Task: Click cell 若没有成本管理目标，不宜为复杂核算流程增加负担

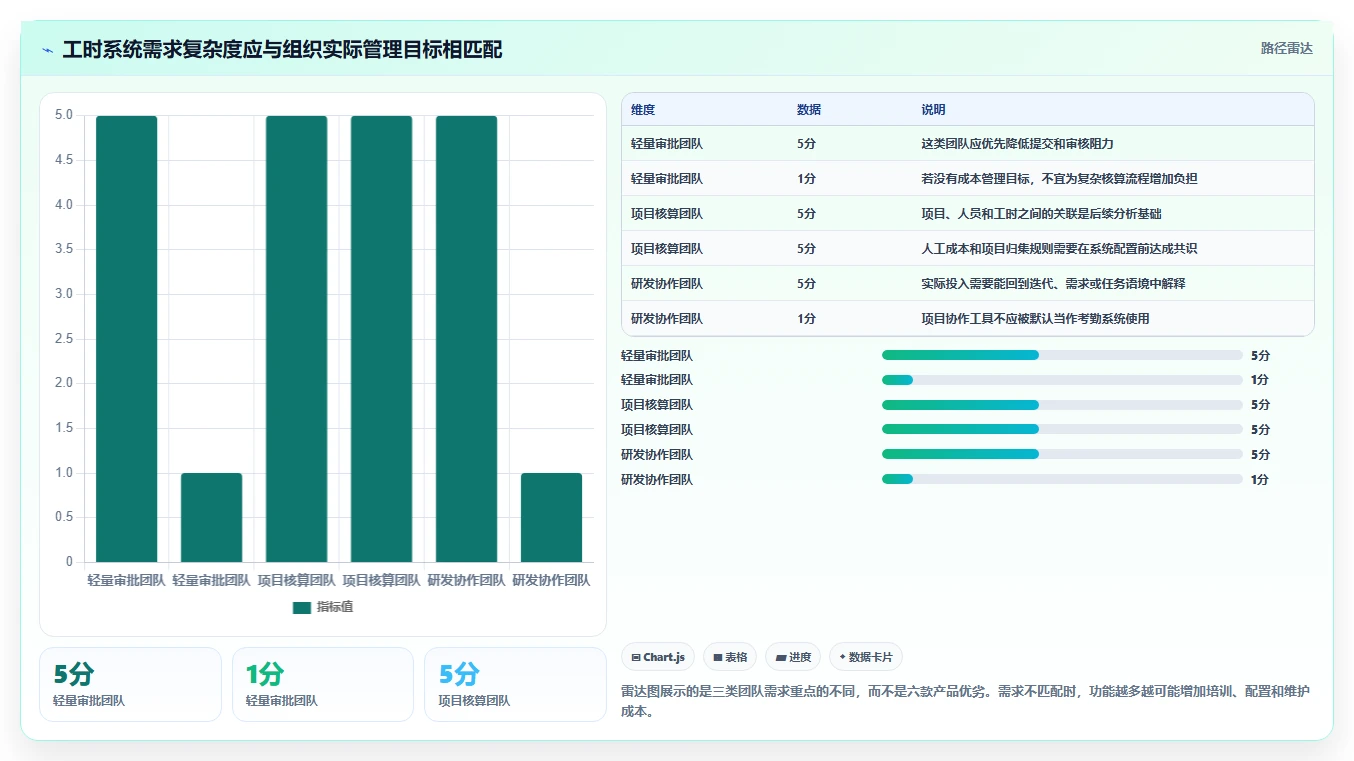Action: [x=1059, y=179]
